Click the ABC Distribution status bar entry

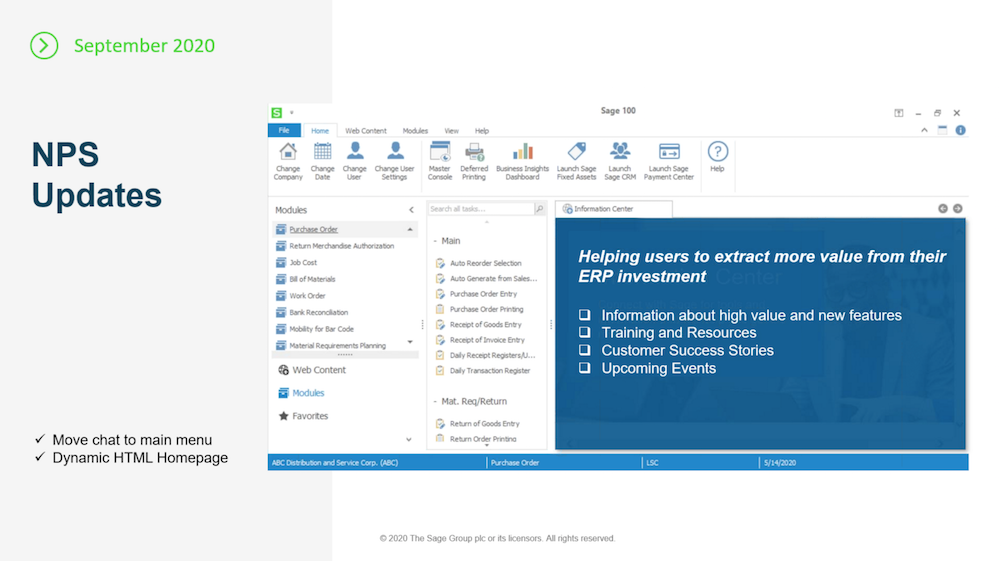pyautogui.click(x=335, y=463)
